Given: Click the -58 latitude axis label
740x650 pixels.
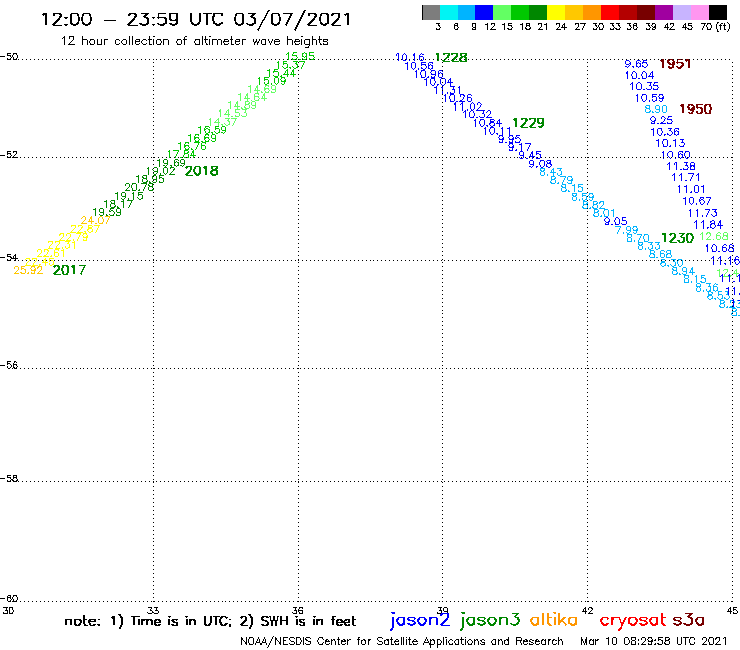Looking at the screenshot, I should (x=9, y=479).
